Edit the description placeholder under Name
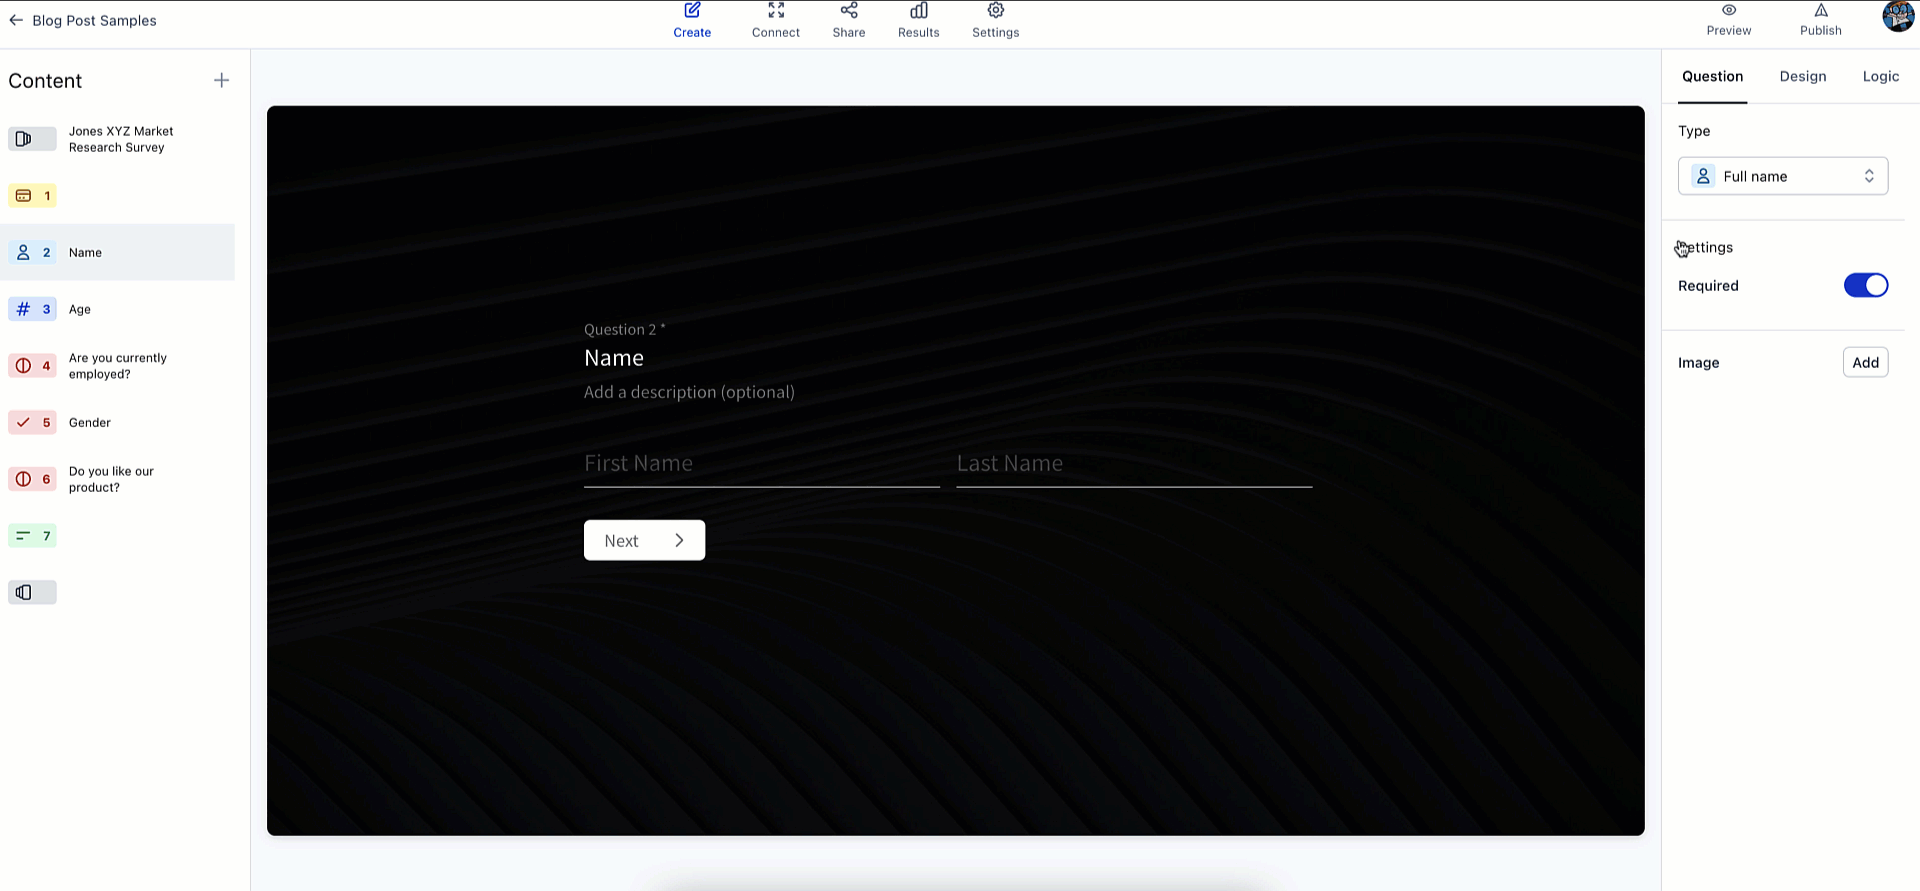Image resolution: width=1920 pixels, height=891 pixels. point(689,392)
